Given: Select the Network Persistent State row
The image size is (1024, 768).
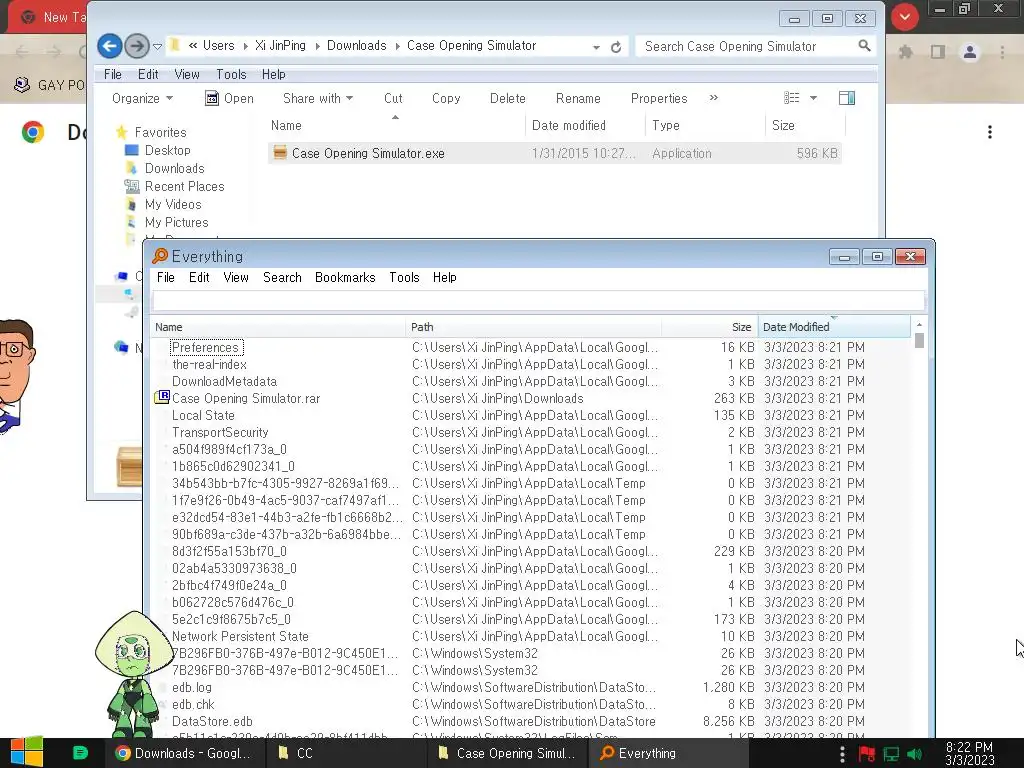Looking at the screenshot, I should [x=531, y=636].
